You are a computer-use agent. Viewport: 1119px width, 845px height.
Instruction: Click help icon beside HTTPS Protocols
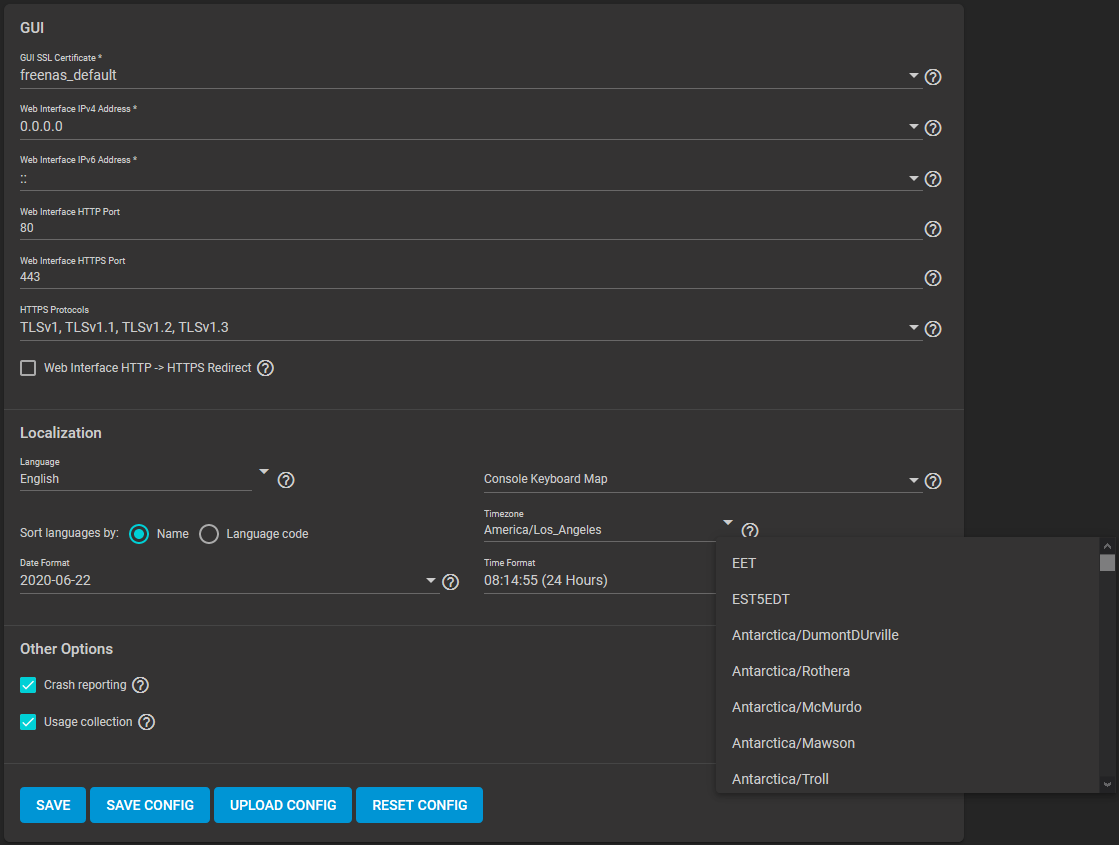pos(933,329)
